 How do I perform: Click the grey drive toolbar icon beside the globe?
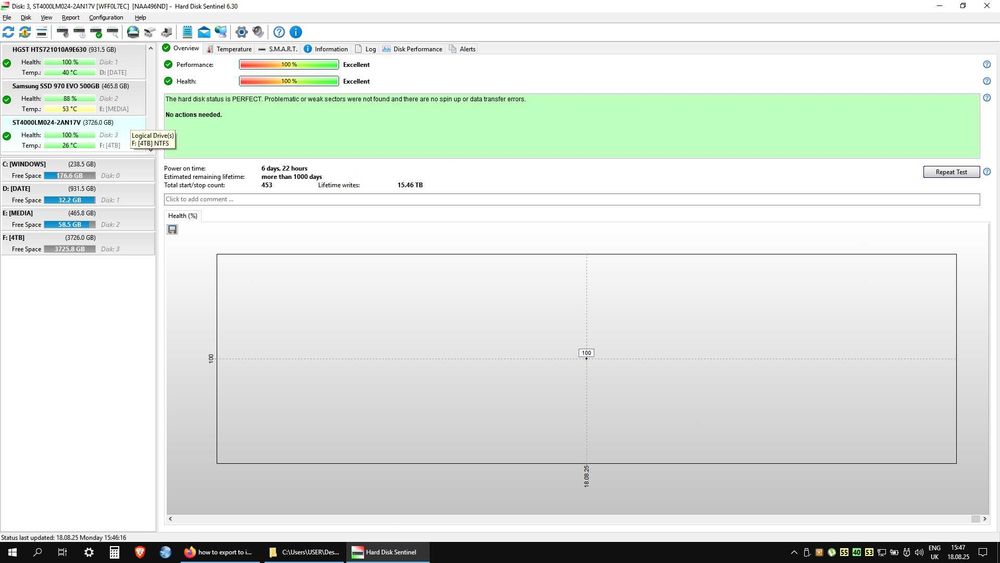click(x=150, y=32)
